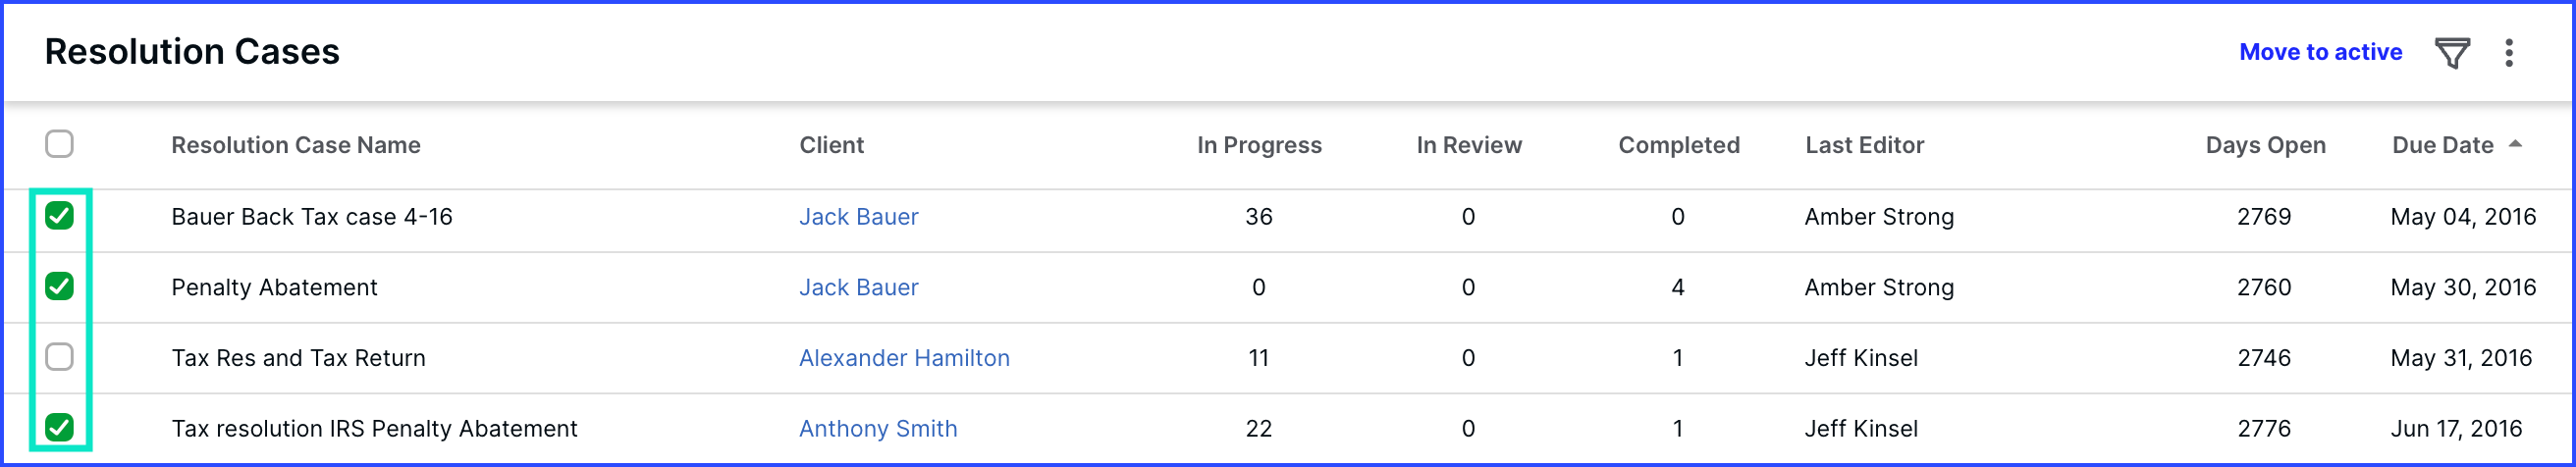Open Jack Bauer client in first row
This screenshot has height=467, width=2576.
(x=858, y=217)
